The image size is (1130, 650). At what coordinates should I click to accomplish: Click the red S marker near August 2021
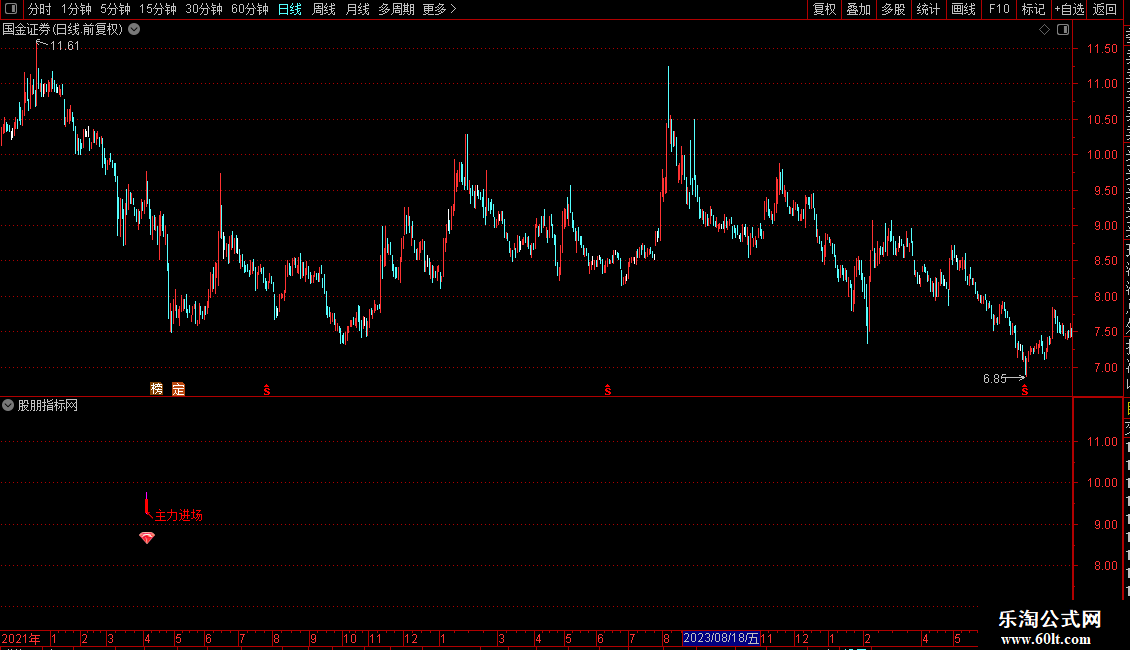coord(267,390)
